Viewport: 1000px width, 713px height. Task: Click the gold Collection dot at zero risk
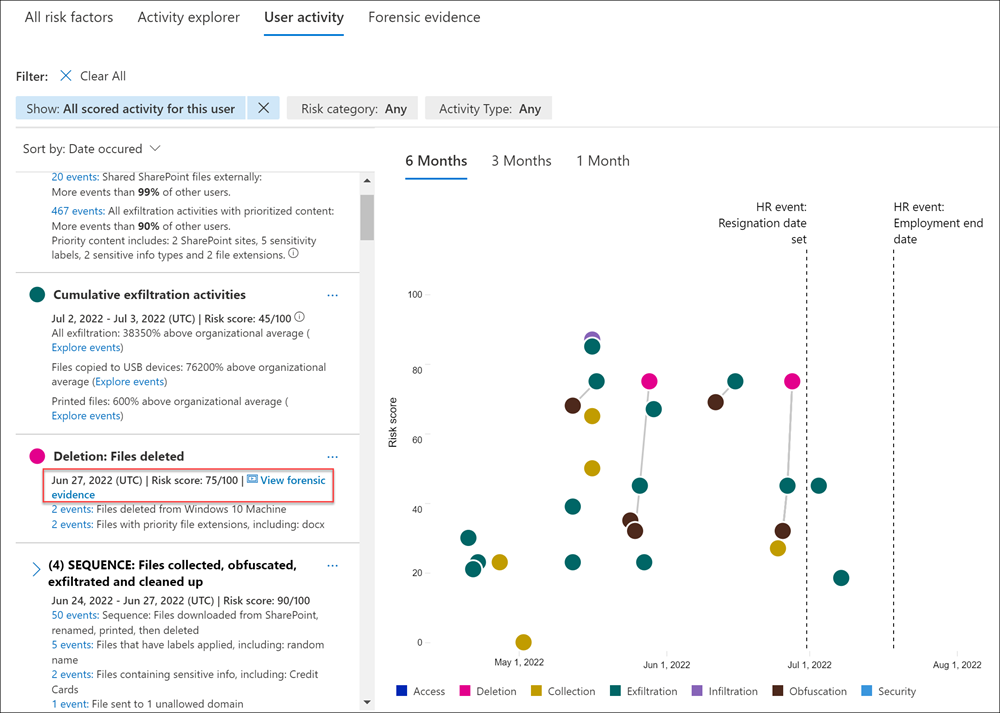[523, 642]
